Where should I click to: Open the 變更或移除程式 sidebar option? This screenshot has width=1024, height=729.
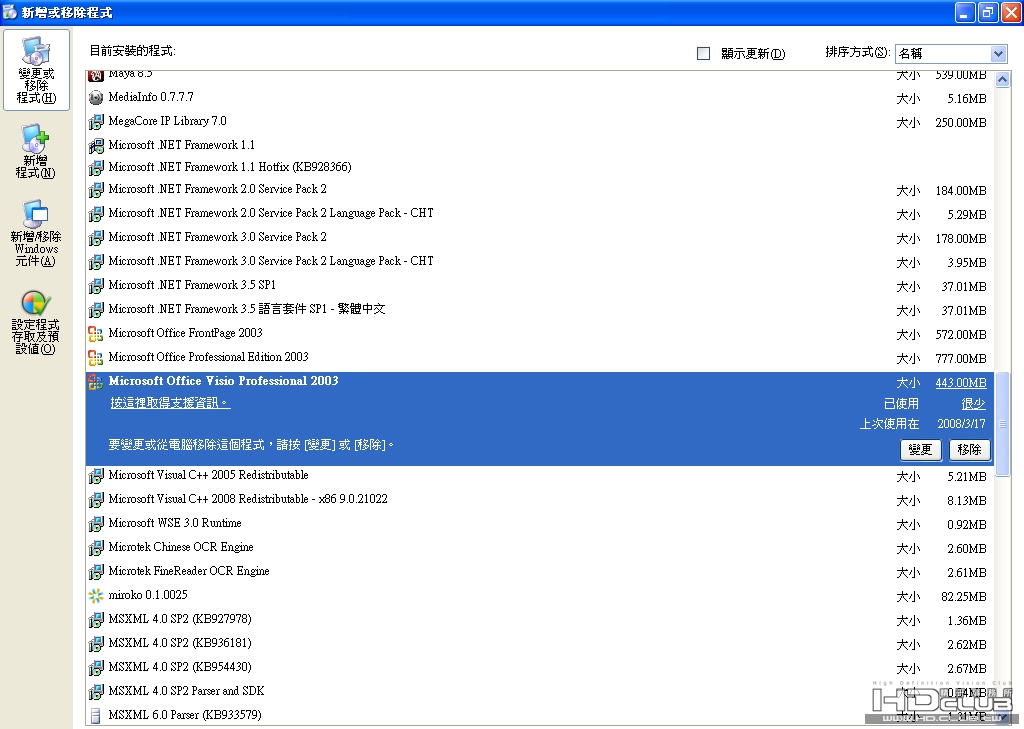point(36,70)
